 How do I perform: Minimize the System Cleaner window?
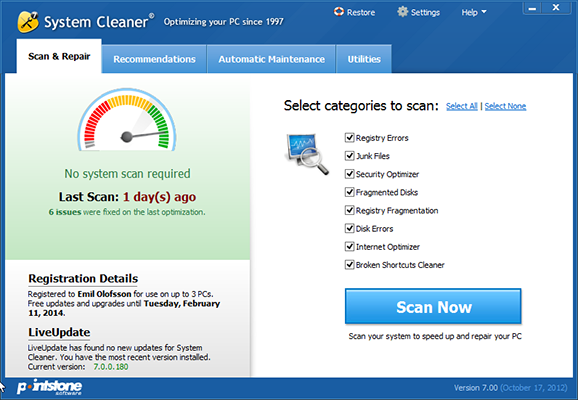tap(532, 8)
